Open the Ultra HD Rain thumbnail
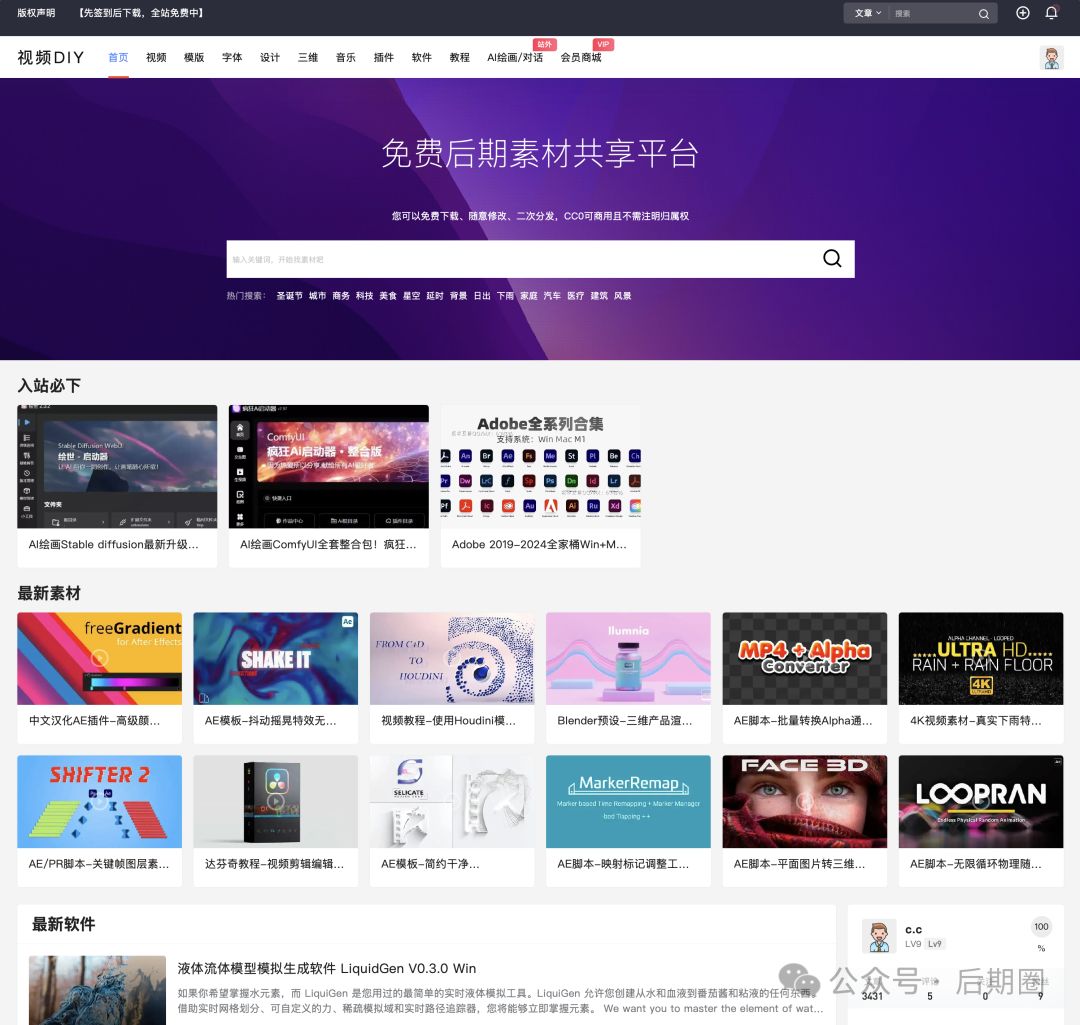The width and height of the screenshot is (1080, 1025). click(x=981, y=658)
